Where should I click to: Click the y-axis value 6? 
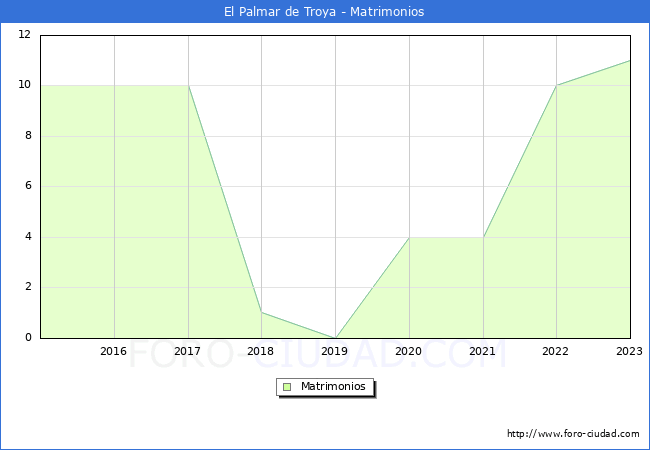[x=28, y=186]
